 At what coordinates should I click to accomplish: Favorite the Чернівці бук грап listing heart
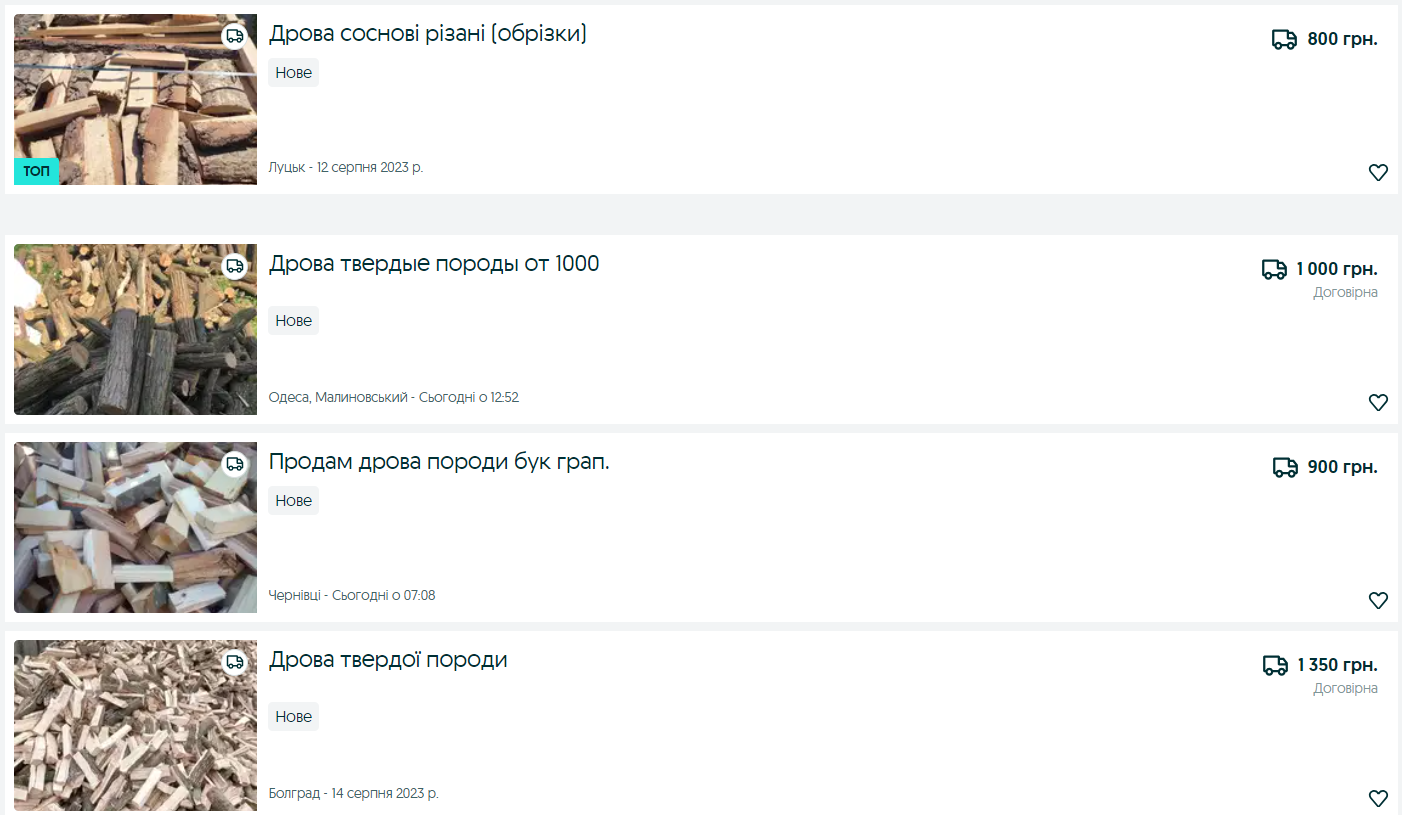point(1378,600)
